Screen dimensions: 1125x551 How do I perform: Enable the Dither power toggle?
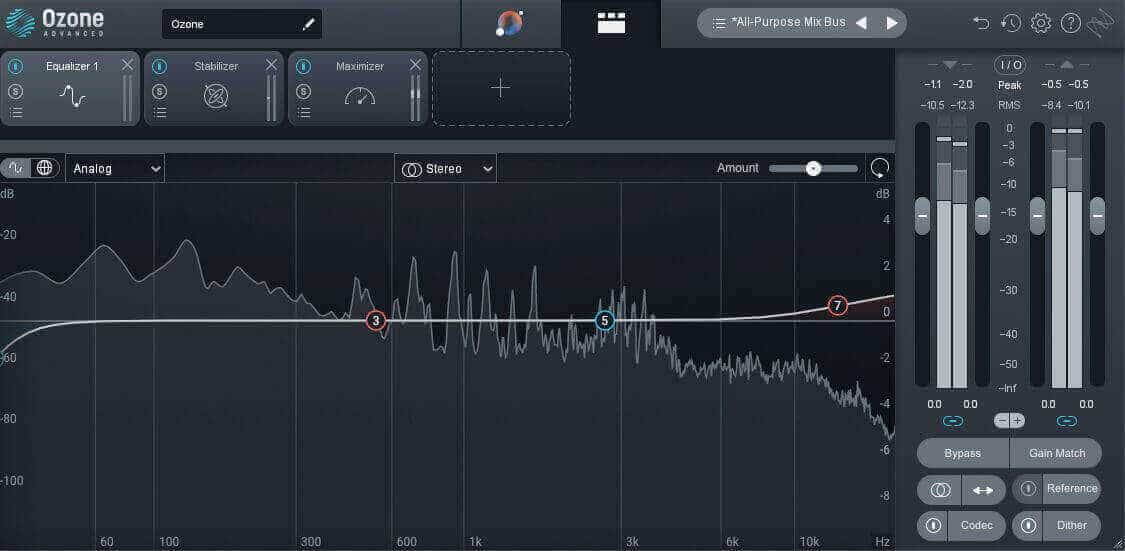[1028, 525]
